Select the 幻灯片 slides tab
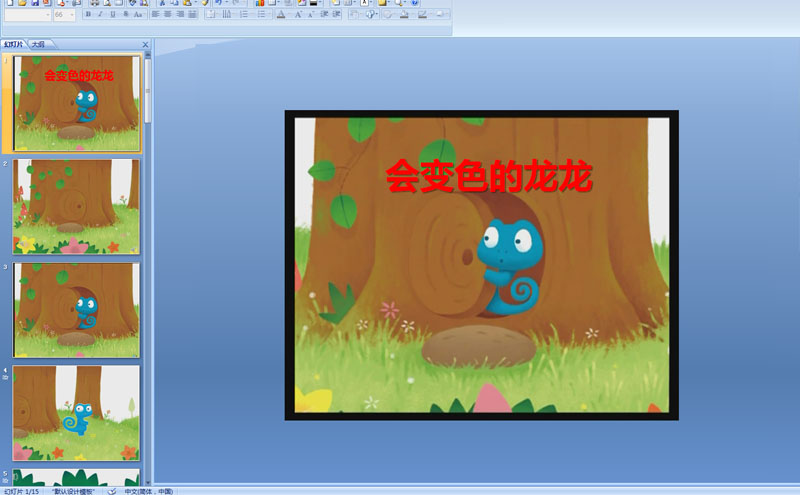This screenshot has height=495, width=800. 14,44
